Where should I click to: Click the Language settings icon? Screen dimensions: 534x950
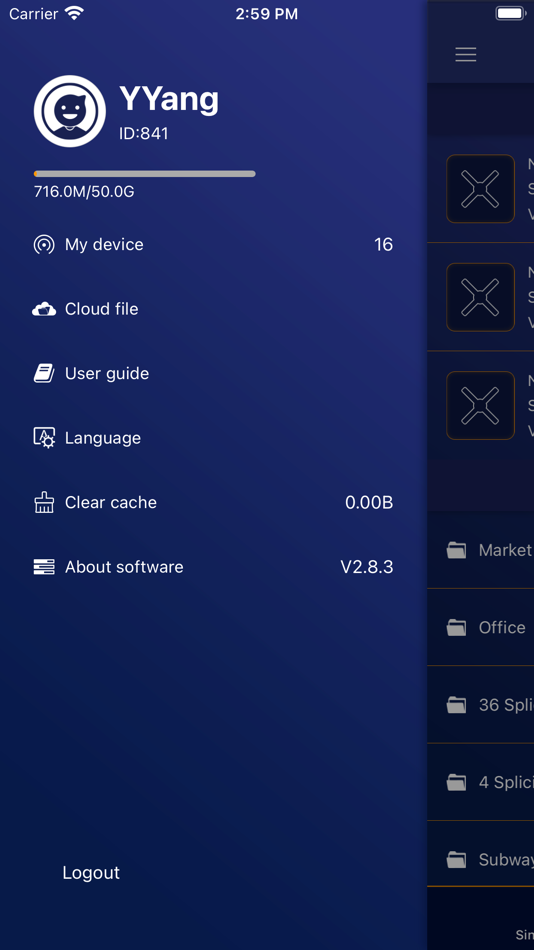point(44,437)
